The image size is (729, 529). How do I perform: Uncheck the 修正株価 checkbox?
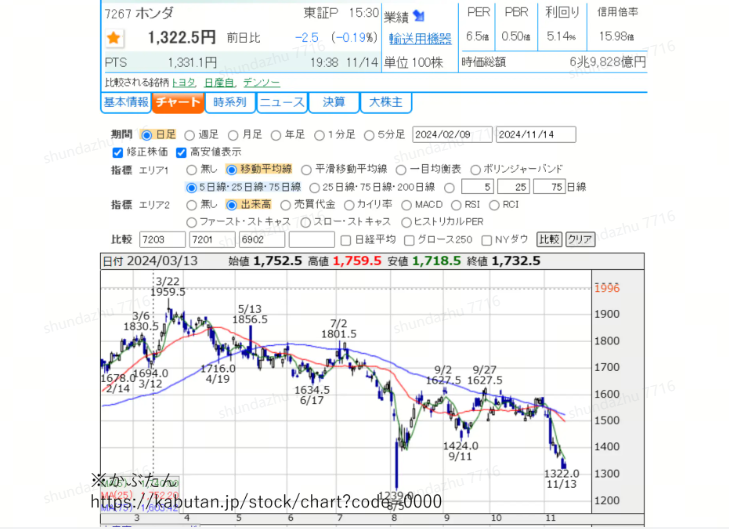pos(118,152)
